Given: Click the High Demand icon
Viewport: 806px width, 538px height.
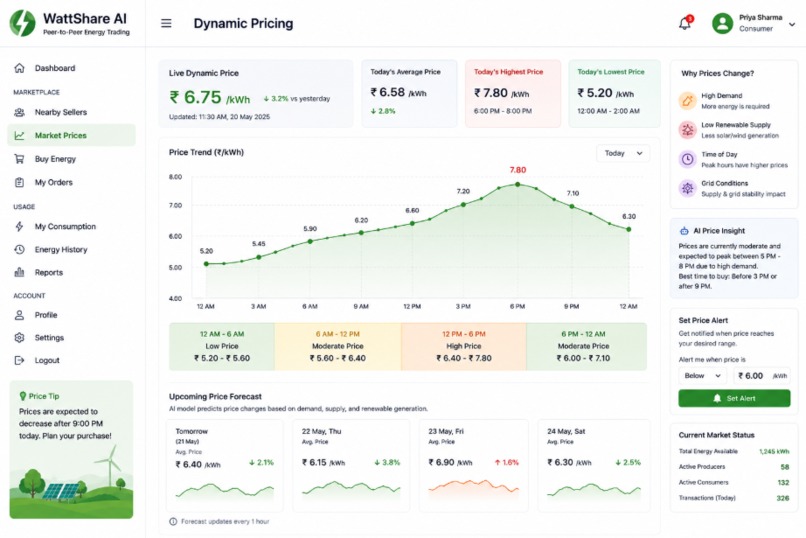Looking at the screenshot, I should click(687, 101).
